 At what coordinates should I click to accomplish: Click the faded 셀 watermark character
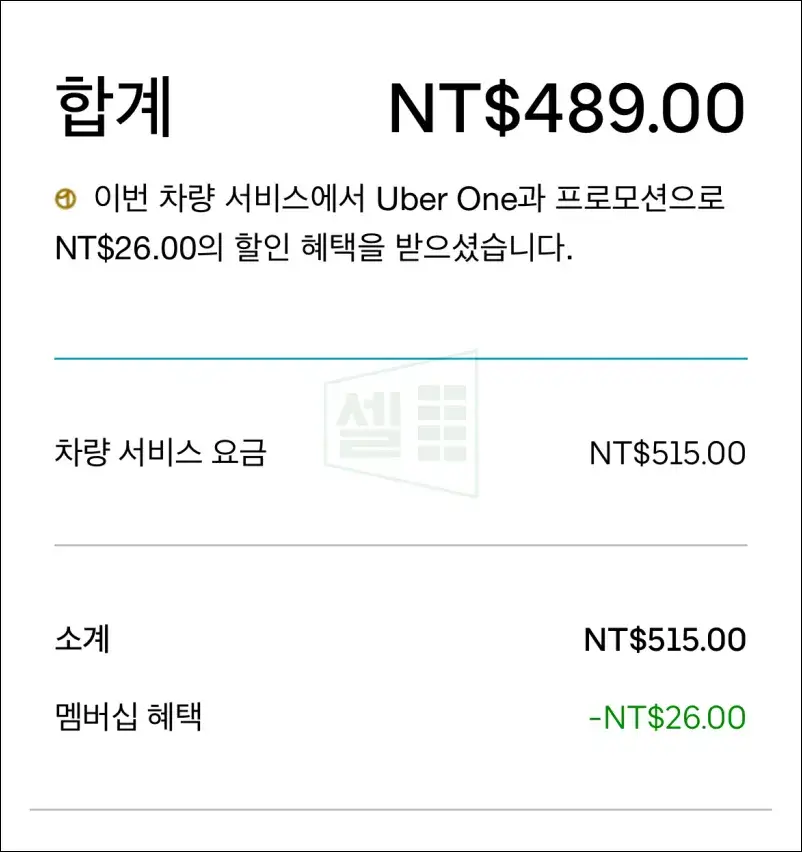click(x=369, y=424)
